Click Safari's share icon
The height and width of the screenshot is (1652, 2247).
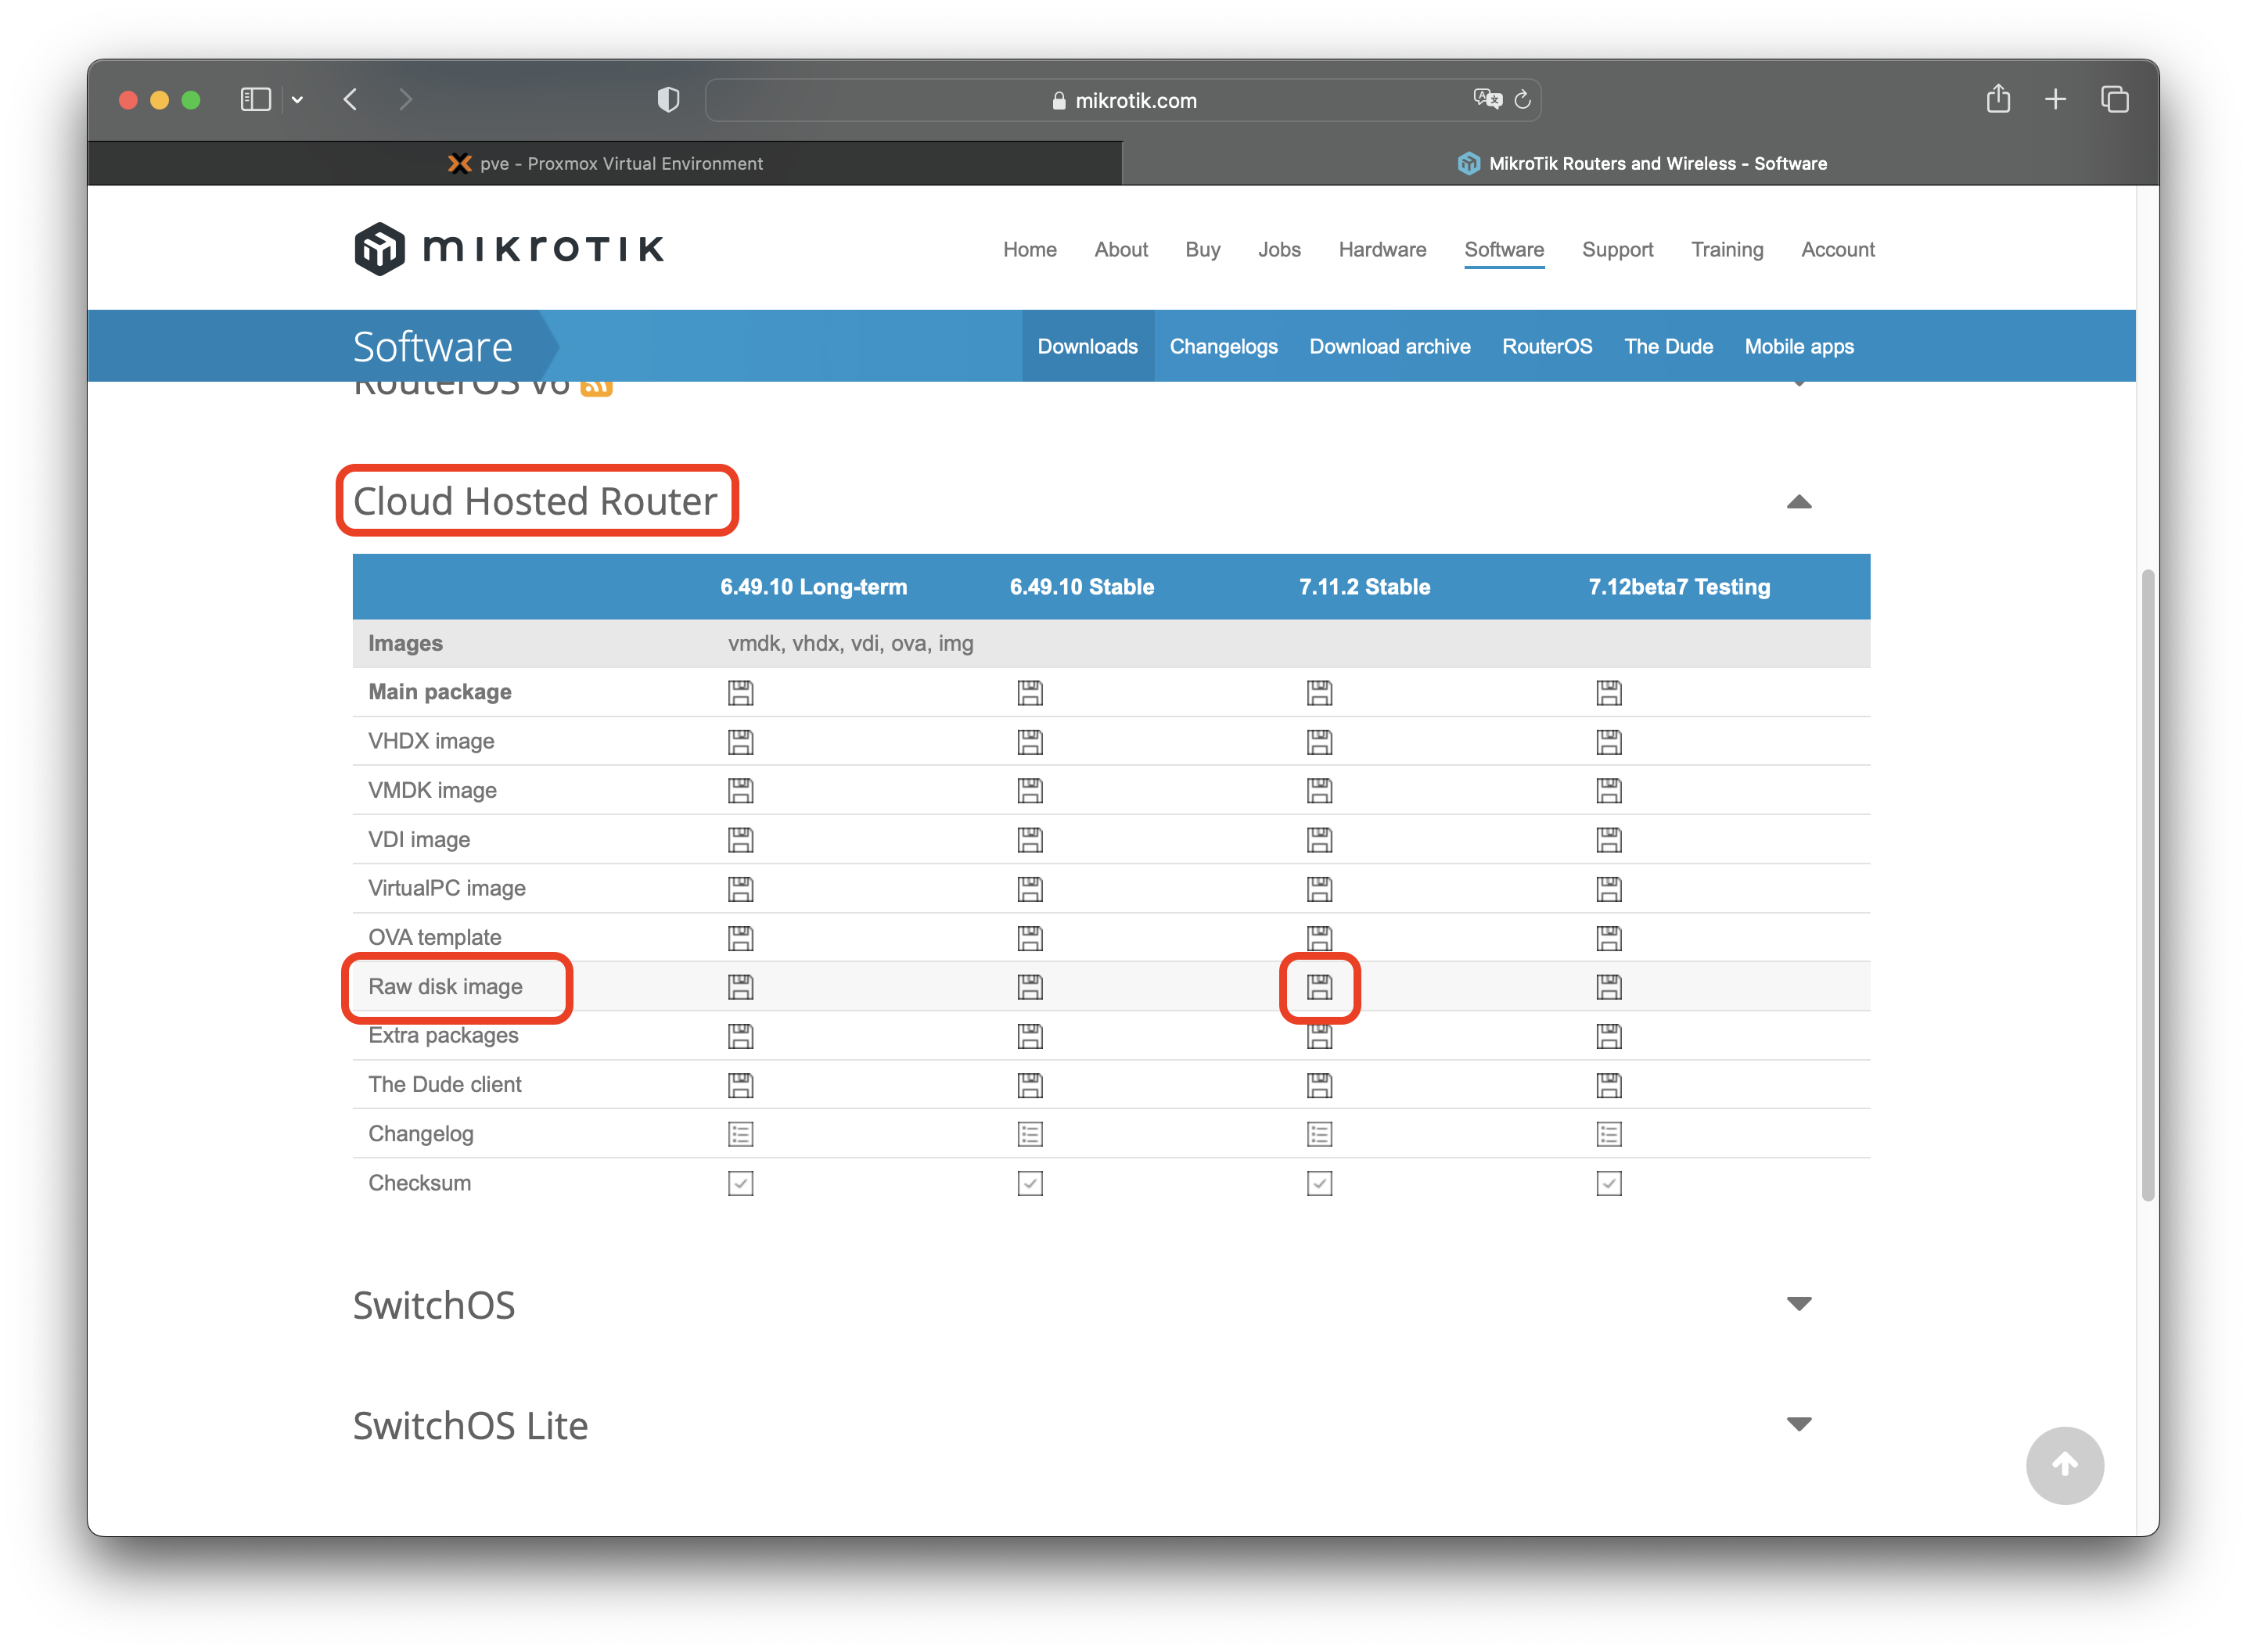click(x=1997, y=99)
